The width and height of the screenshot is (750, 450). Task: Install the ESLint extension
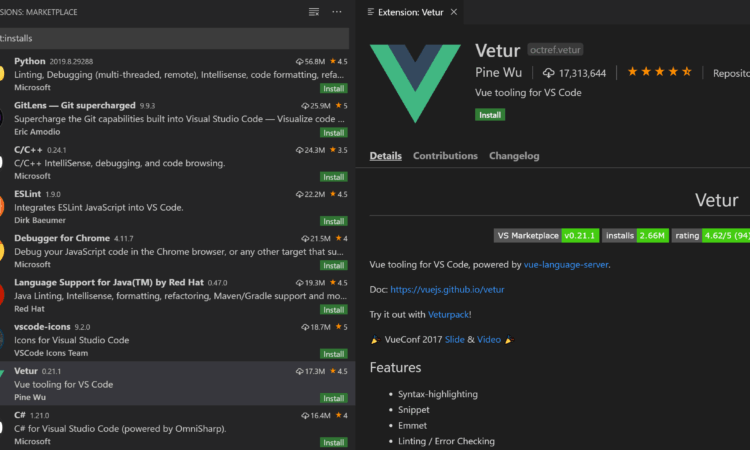point(333,221)
